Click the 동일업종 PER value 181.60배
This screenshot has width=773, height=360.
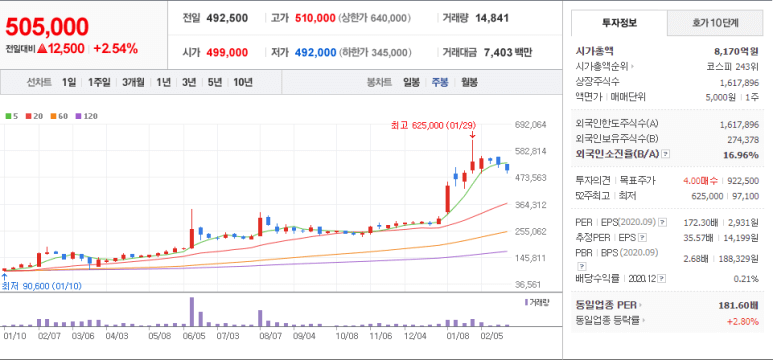(738, 305)
